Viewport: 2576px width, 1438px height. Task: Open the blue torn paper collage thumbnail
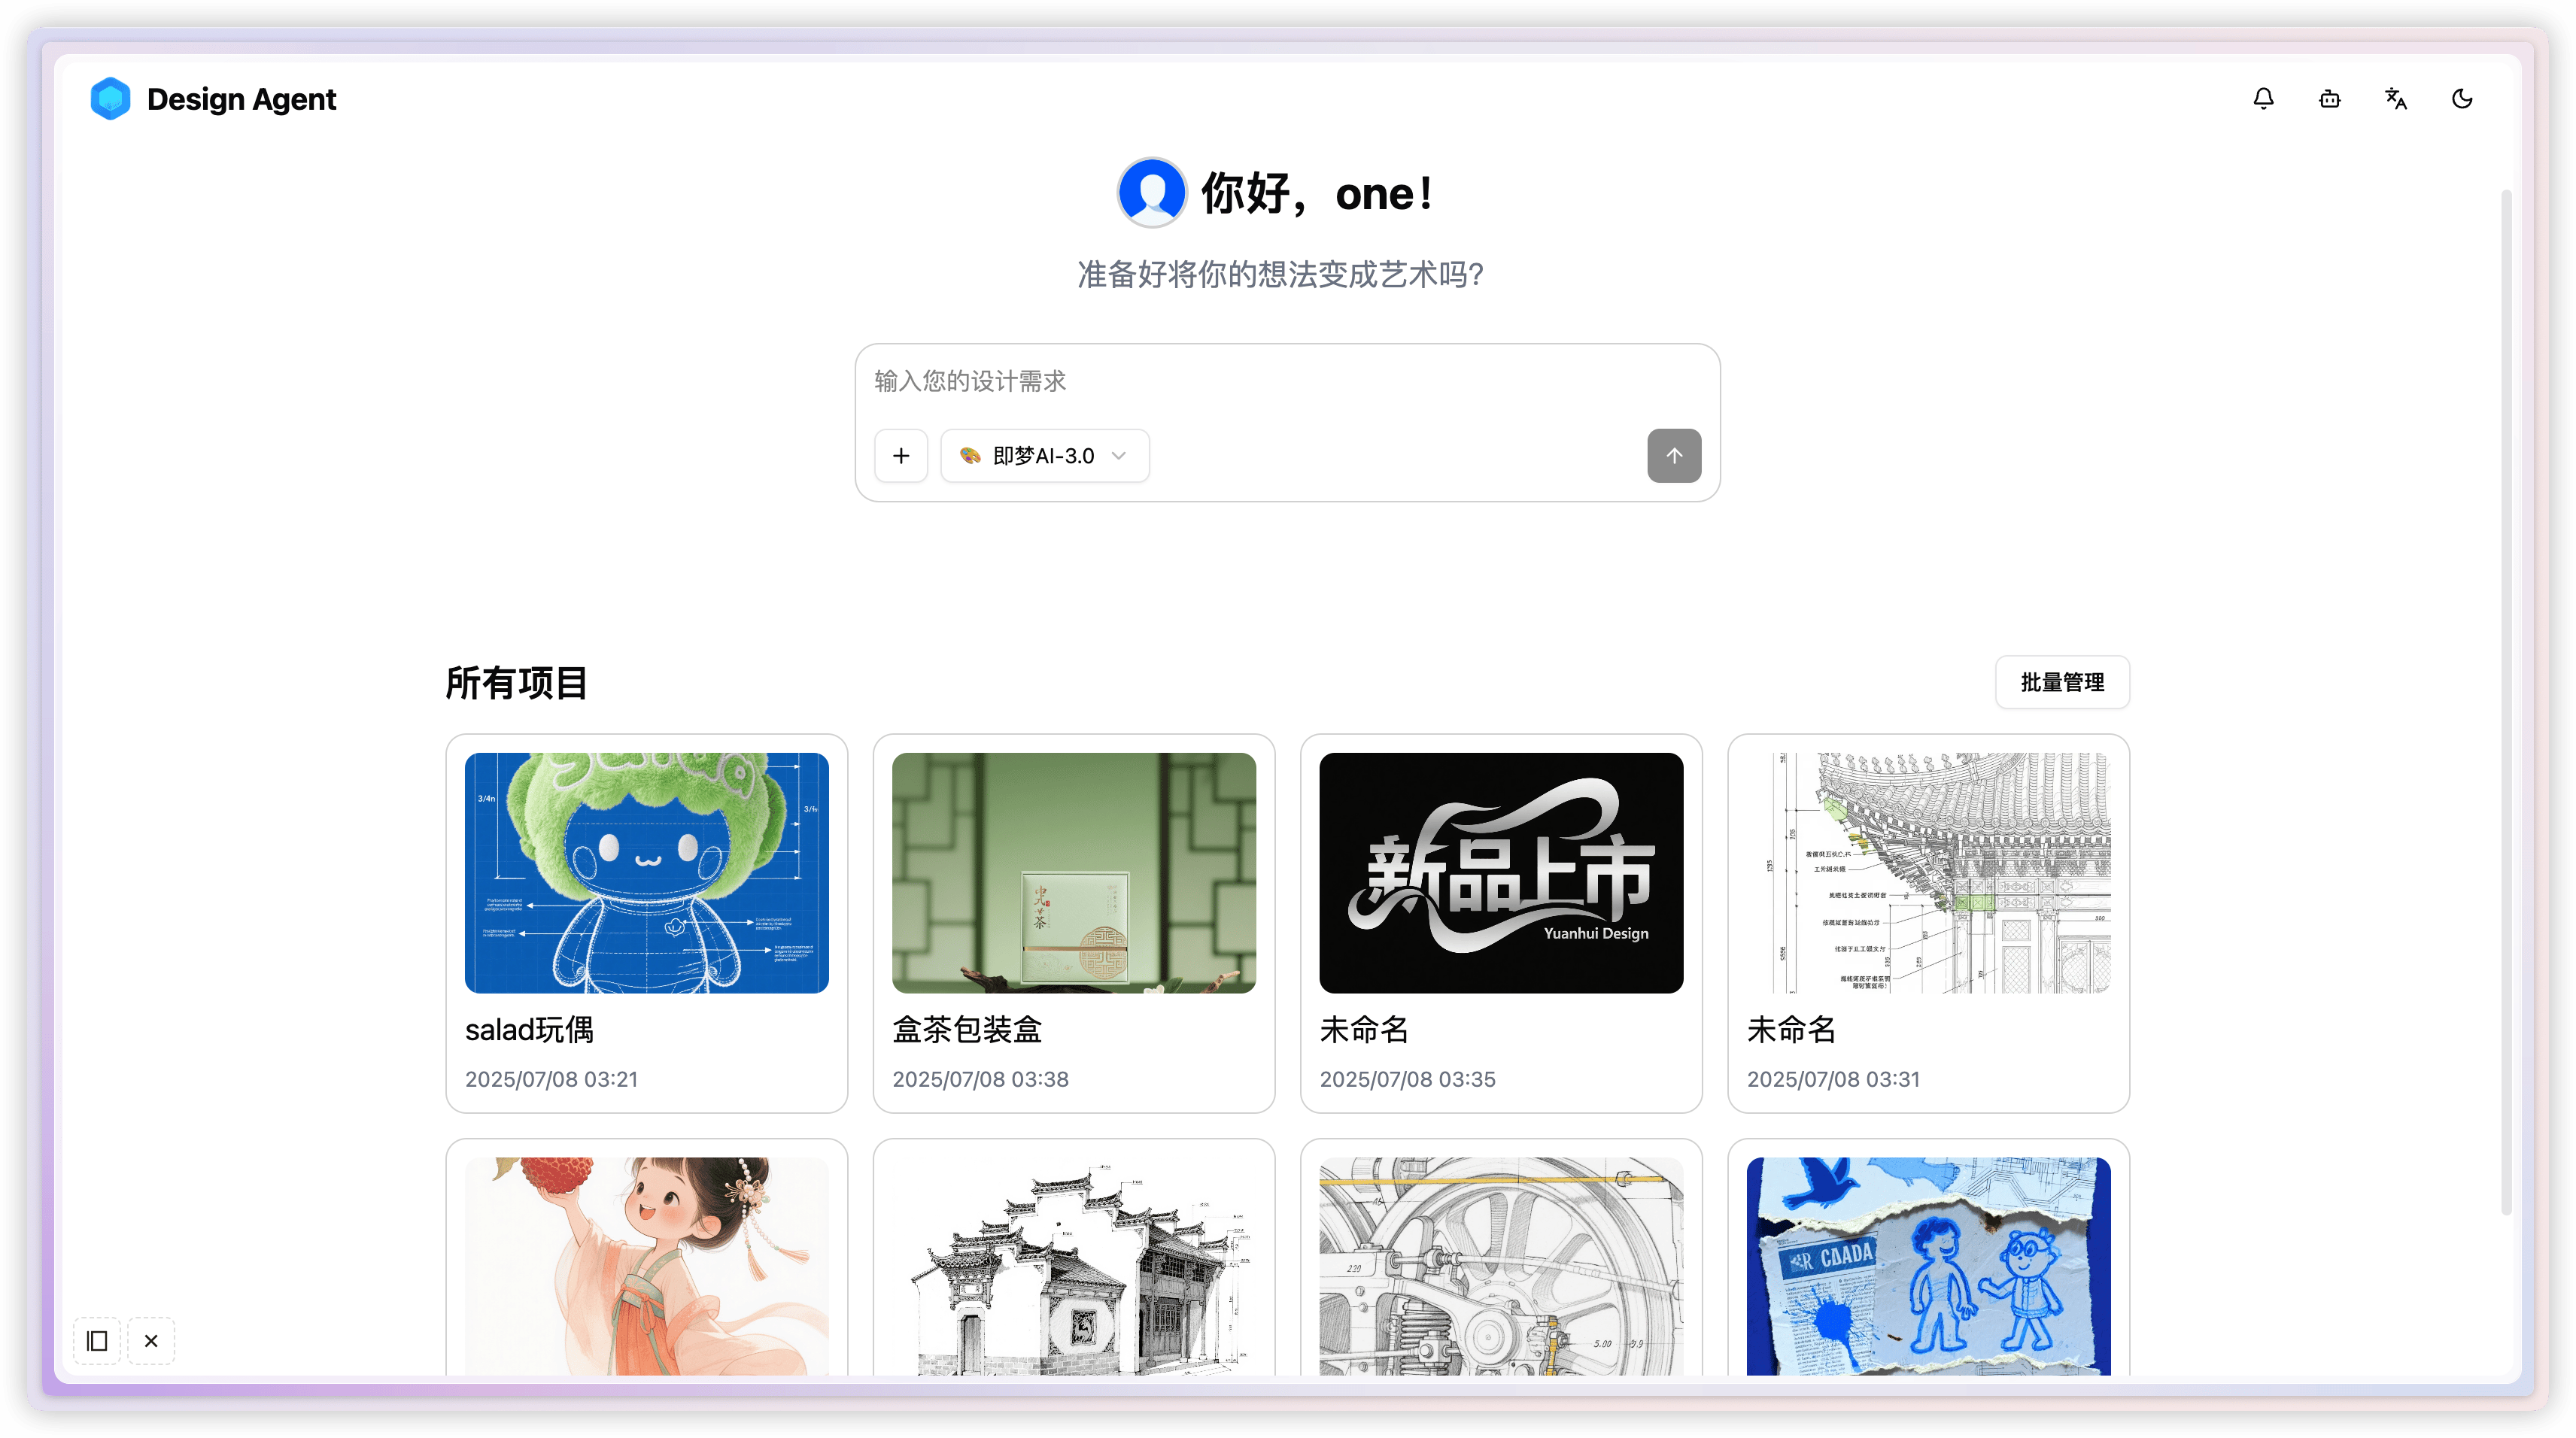pos(1928,1266)
